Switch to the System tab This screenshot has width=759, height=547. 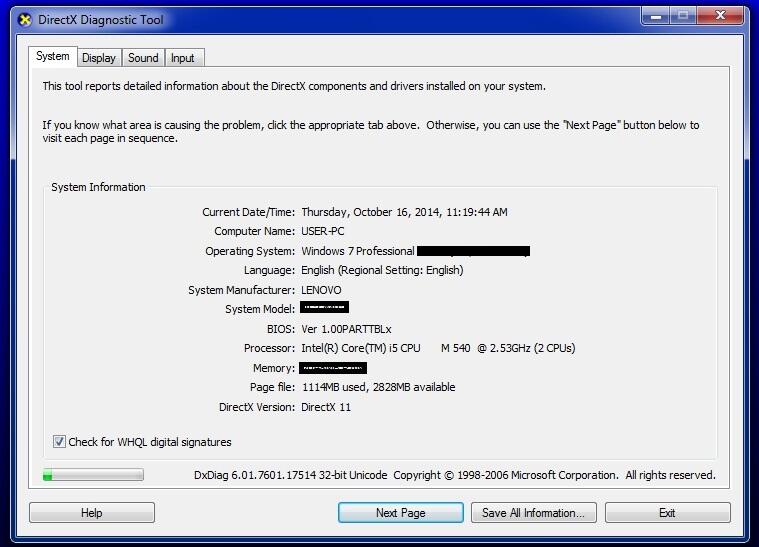[53, 56]
